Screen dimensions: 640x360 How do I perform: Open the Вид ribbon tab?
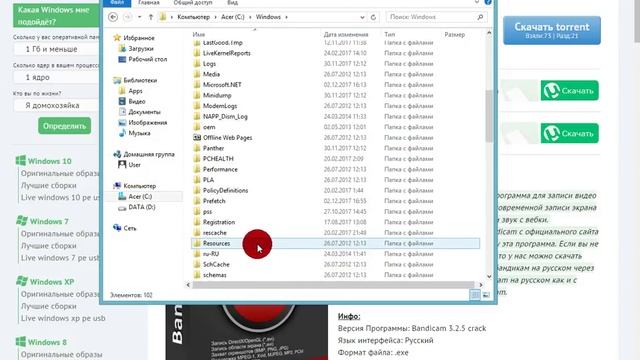232,3
